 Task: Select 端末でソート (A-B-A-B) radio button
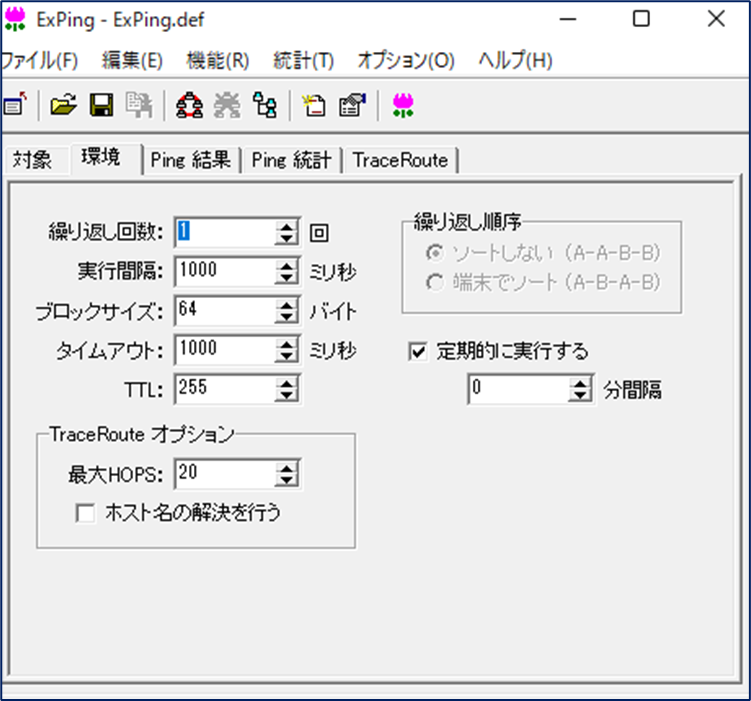click(x=434, y=283)
